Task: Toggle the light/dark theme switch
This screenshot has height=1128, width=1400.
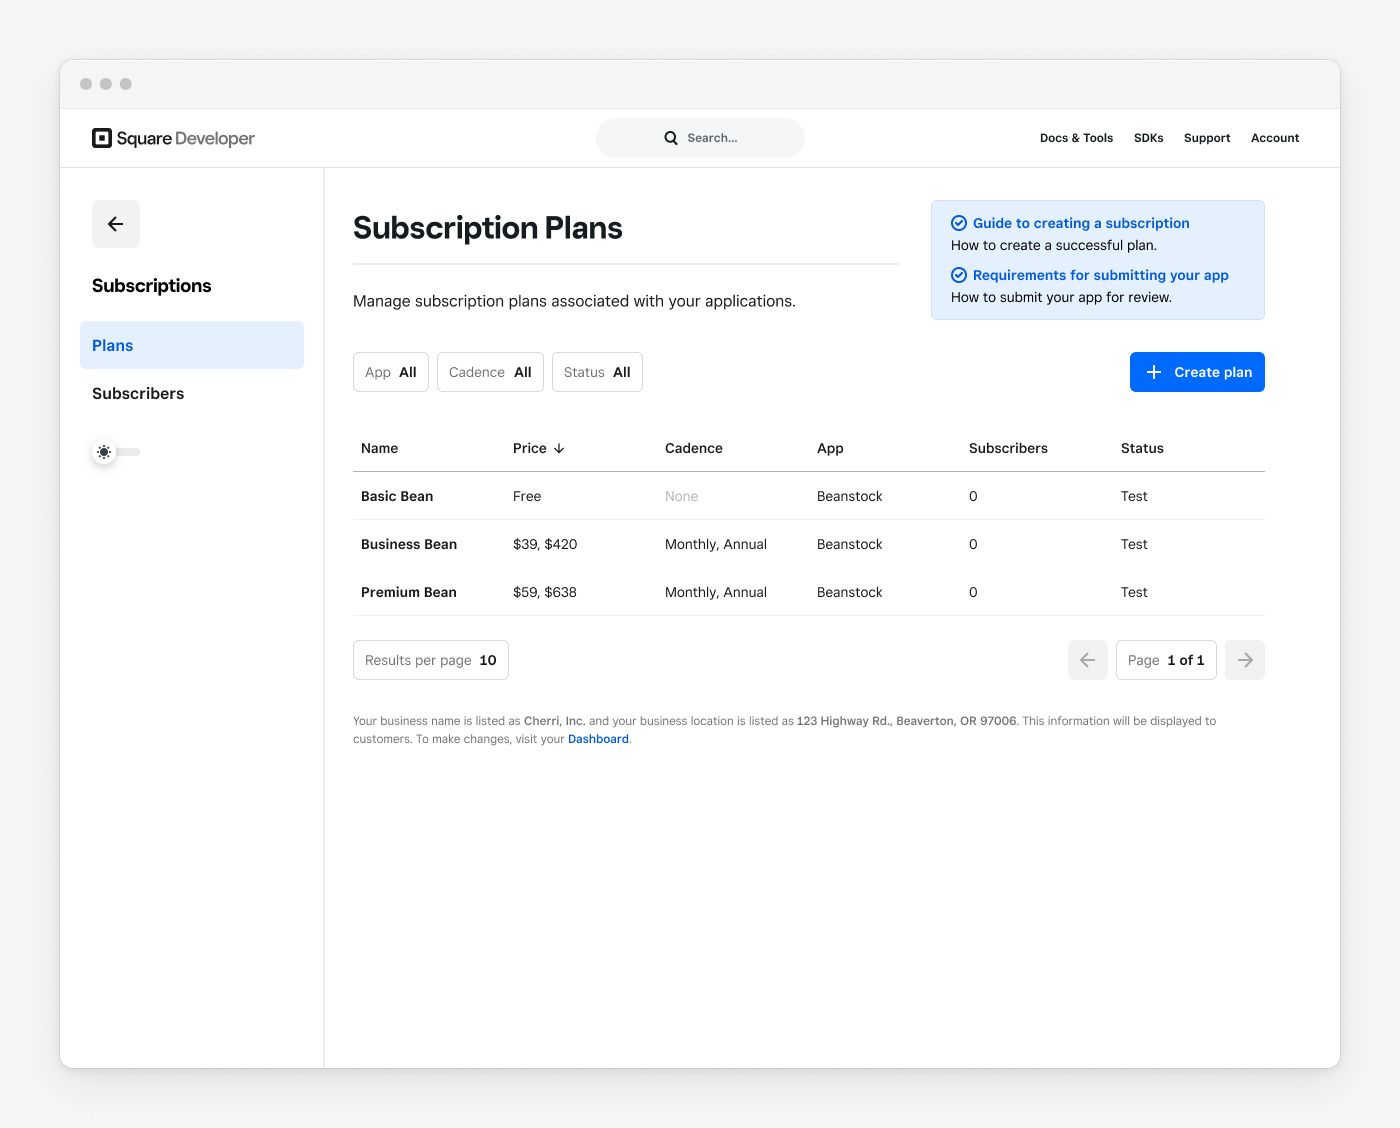Action: [116, 452]
